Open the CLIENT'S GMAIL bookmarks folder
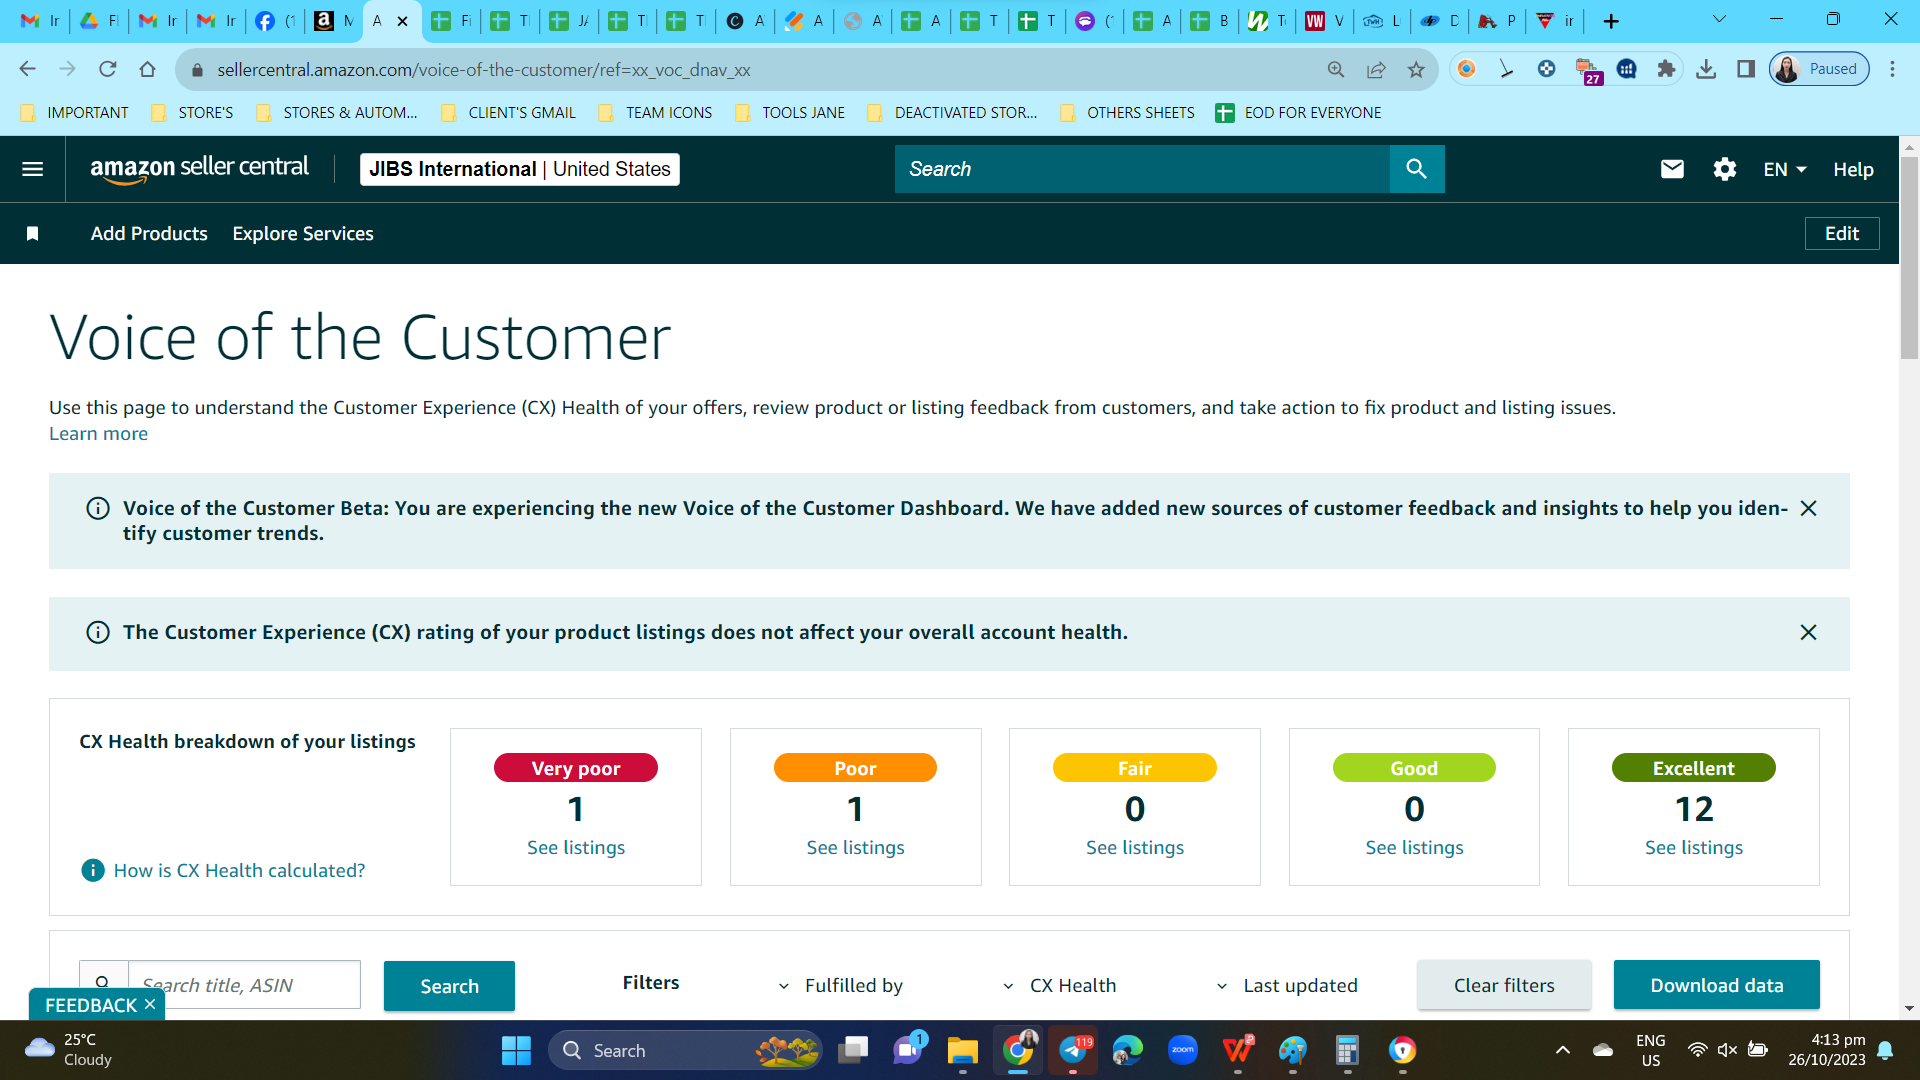This screenshot has height=1080, width=1920. coord(509,113)
